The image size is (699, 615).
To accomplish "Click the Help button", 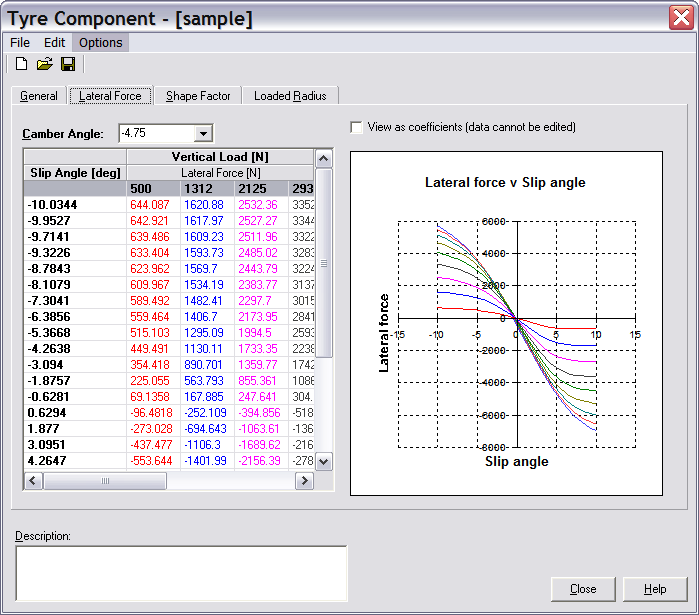I will point(655,589).
